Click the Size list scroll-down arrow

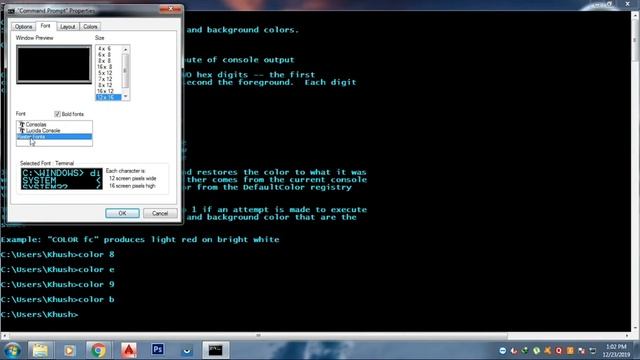[x=125, y=97]
